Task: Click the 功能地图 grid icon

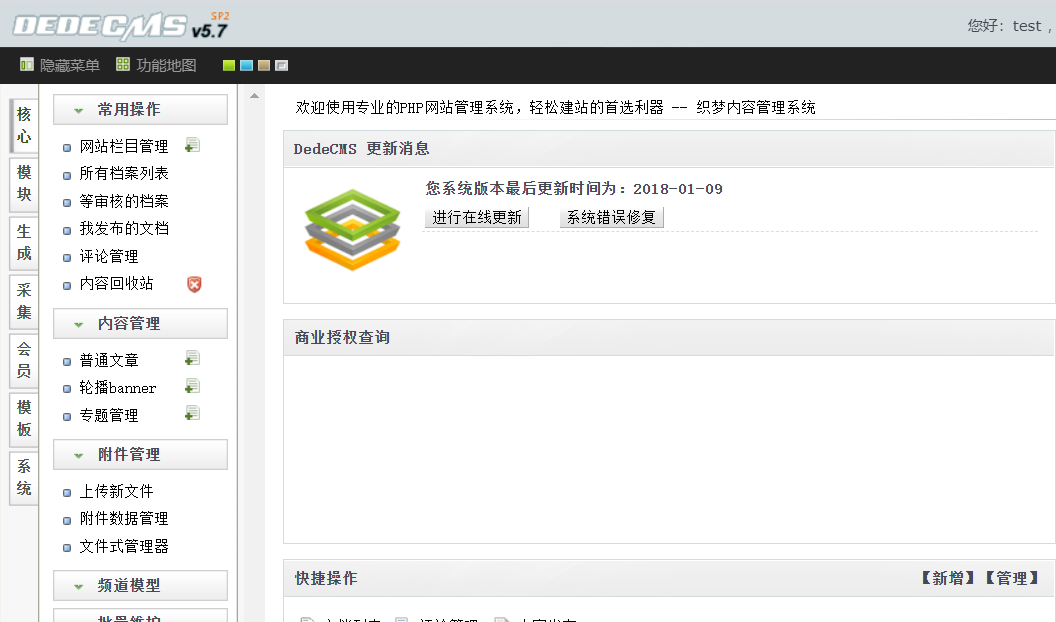Action: pyautogui.click(x=123, y=65)
